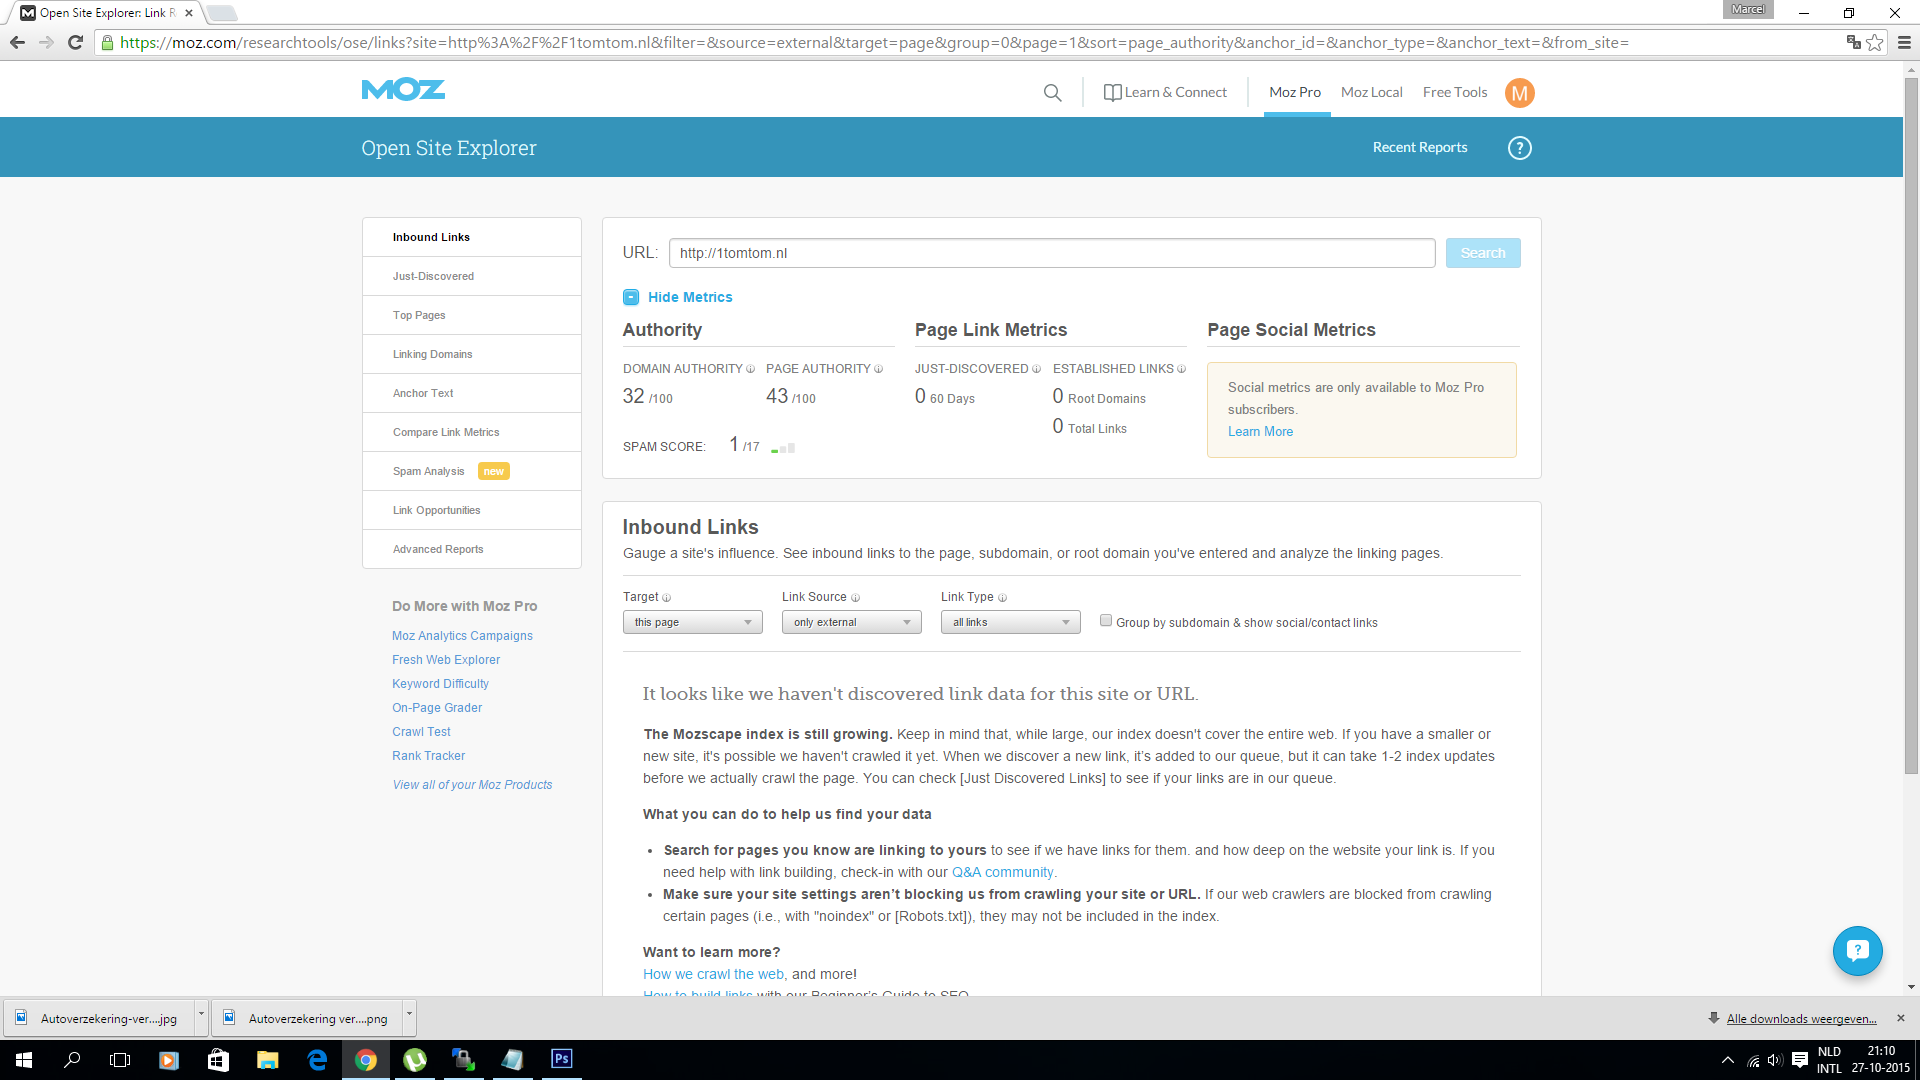
Task: Click the Target info icon
Action: coord(667,598)
